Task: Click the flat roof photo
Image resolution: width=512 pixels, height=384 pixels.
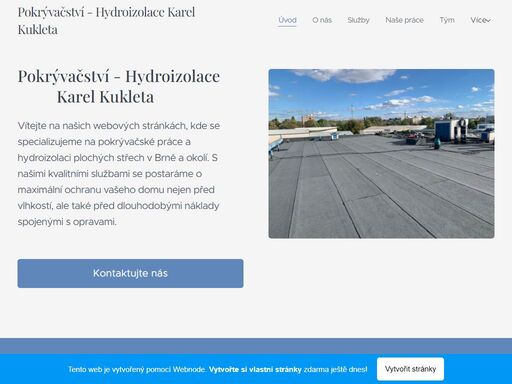Action: click(x=381, y=154)
